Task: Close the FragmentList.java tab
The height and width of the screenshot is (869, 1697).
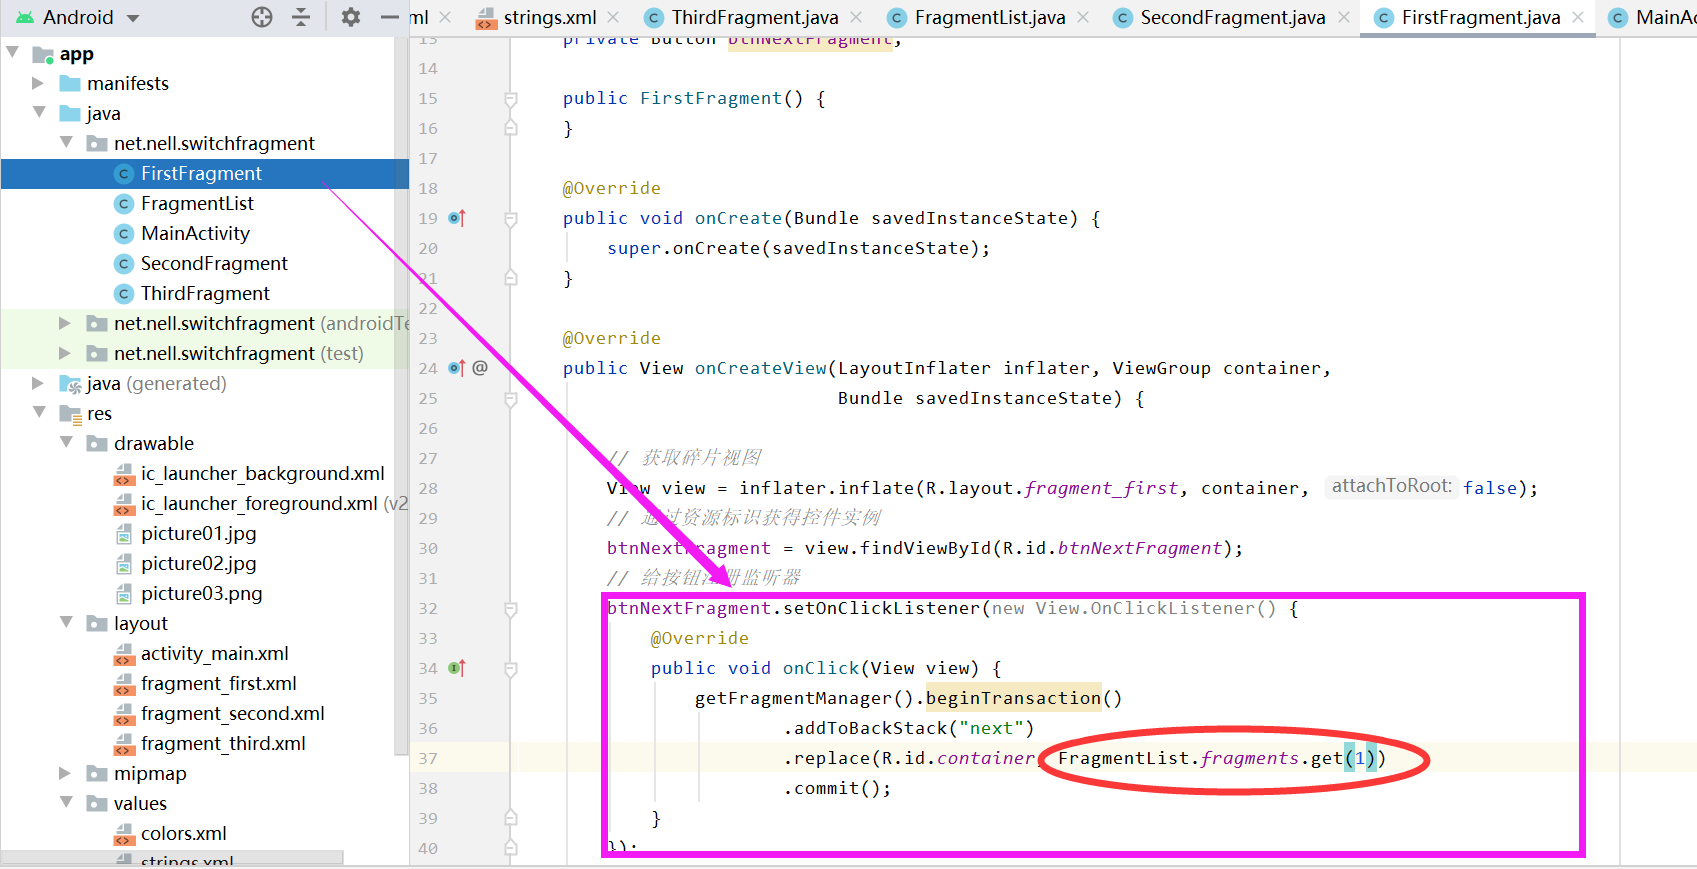Action: pyautogui.click(x=1083, y=17)
